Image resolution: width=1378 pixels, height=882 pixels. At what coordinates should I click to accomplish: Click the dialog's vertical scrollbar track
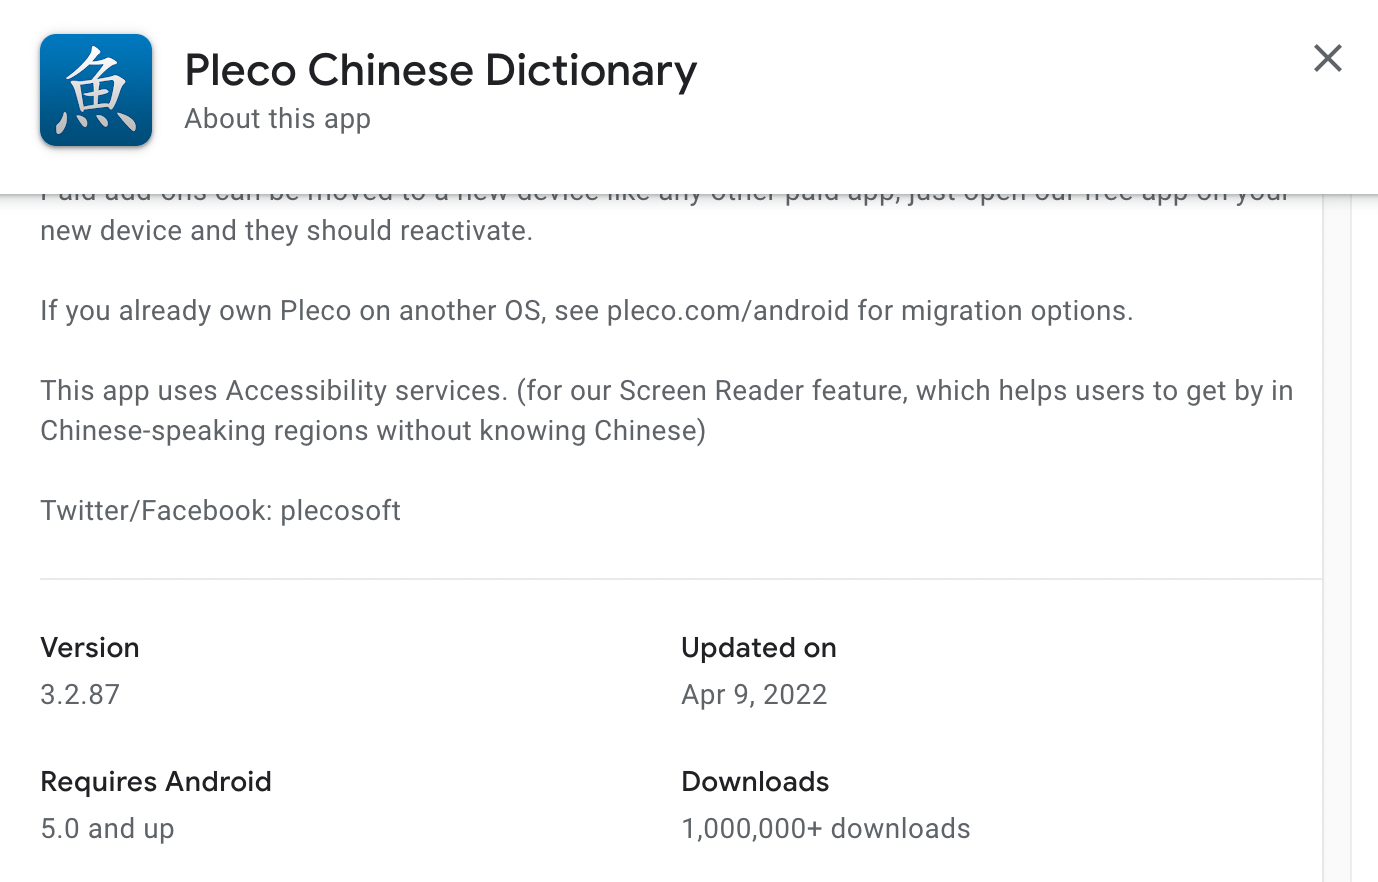tap(1337, 540)
